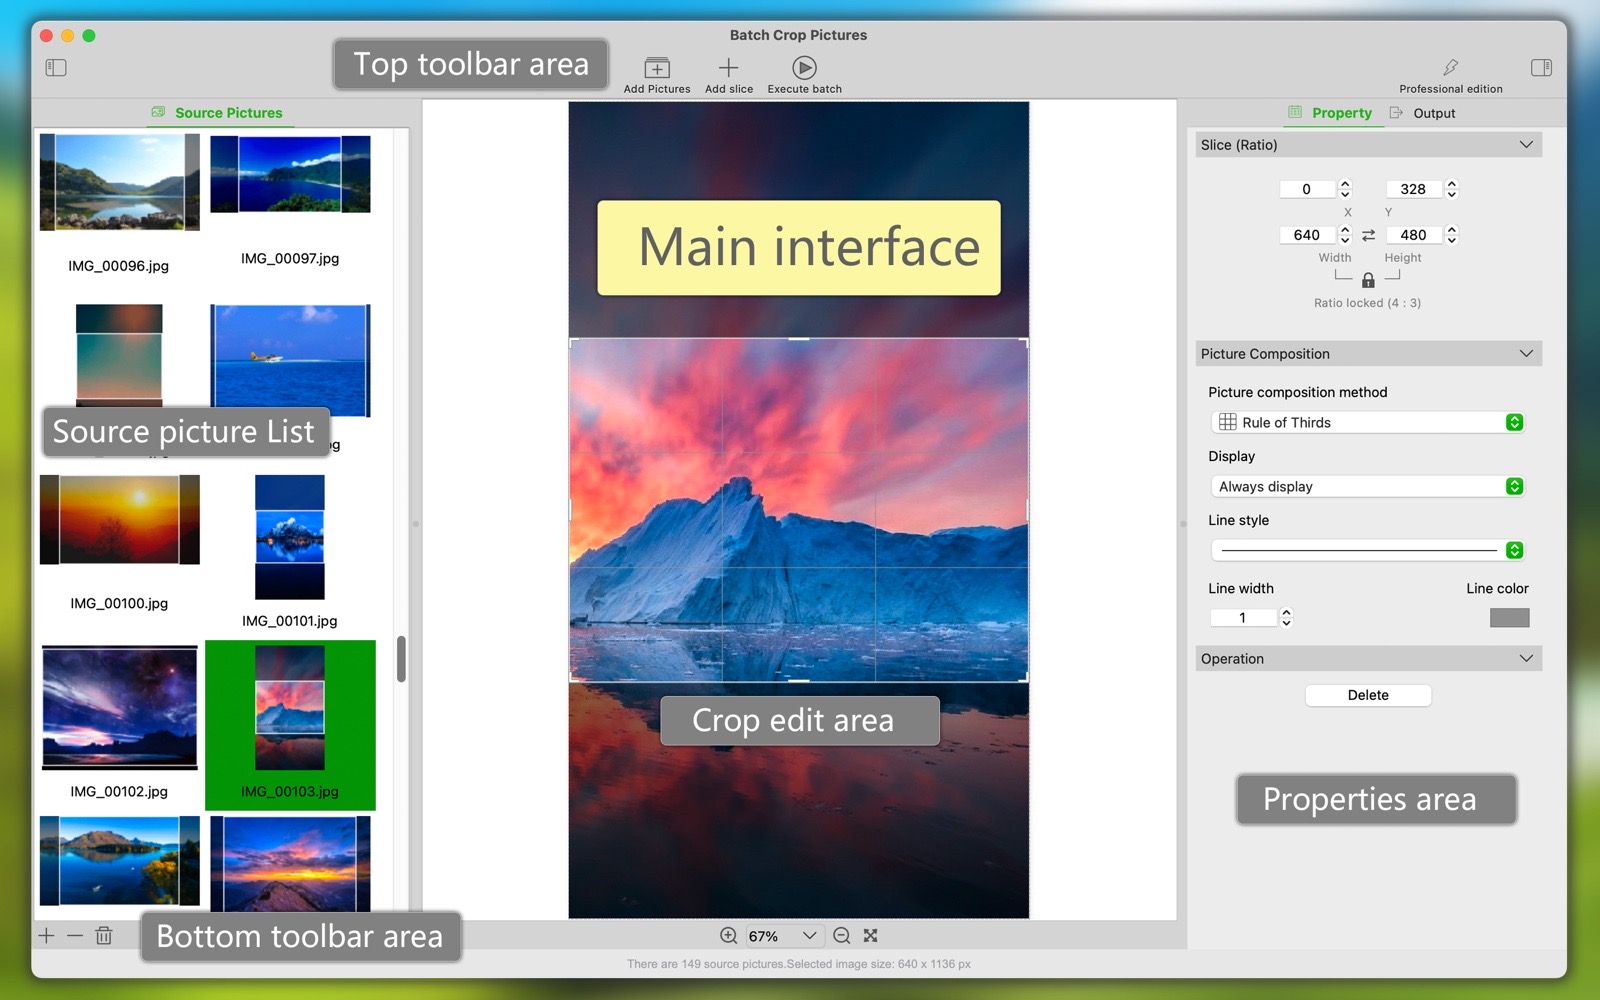
Task: Click the zoom out magnifier icon
Action: [842, 936]
